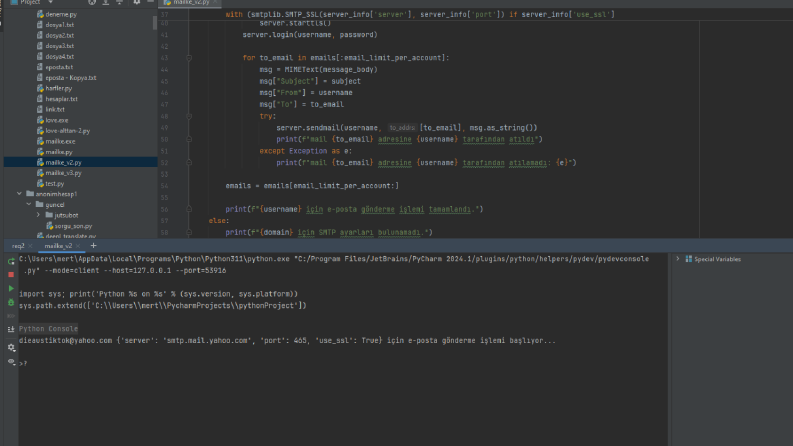Image resolution: width=793 pixels, height=446 pixels.
Task: Open eposta.txt file
Action: pos(59,67)
